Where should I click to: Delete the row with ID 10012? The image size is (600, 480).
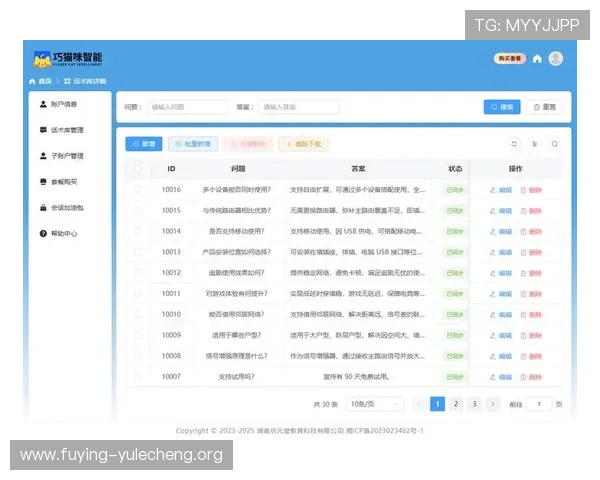(x=531, y=273)
